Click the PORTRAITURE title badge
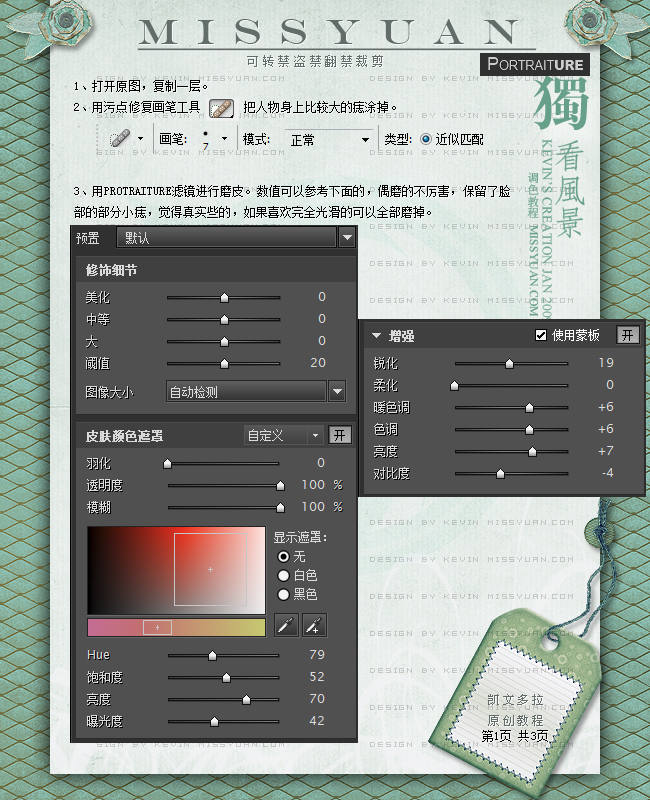 pyautogui.click(x=535, y=65)
